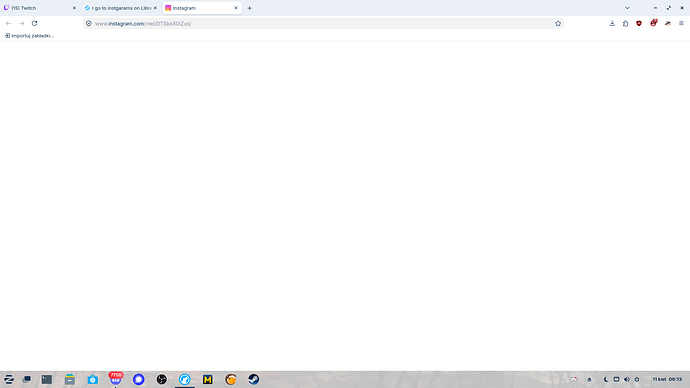Bookmark this page with the star icon
The height and width of the screenshot is (388, 690).
tap(558, 23)
